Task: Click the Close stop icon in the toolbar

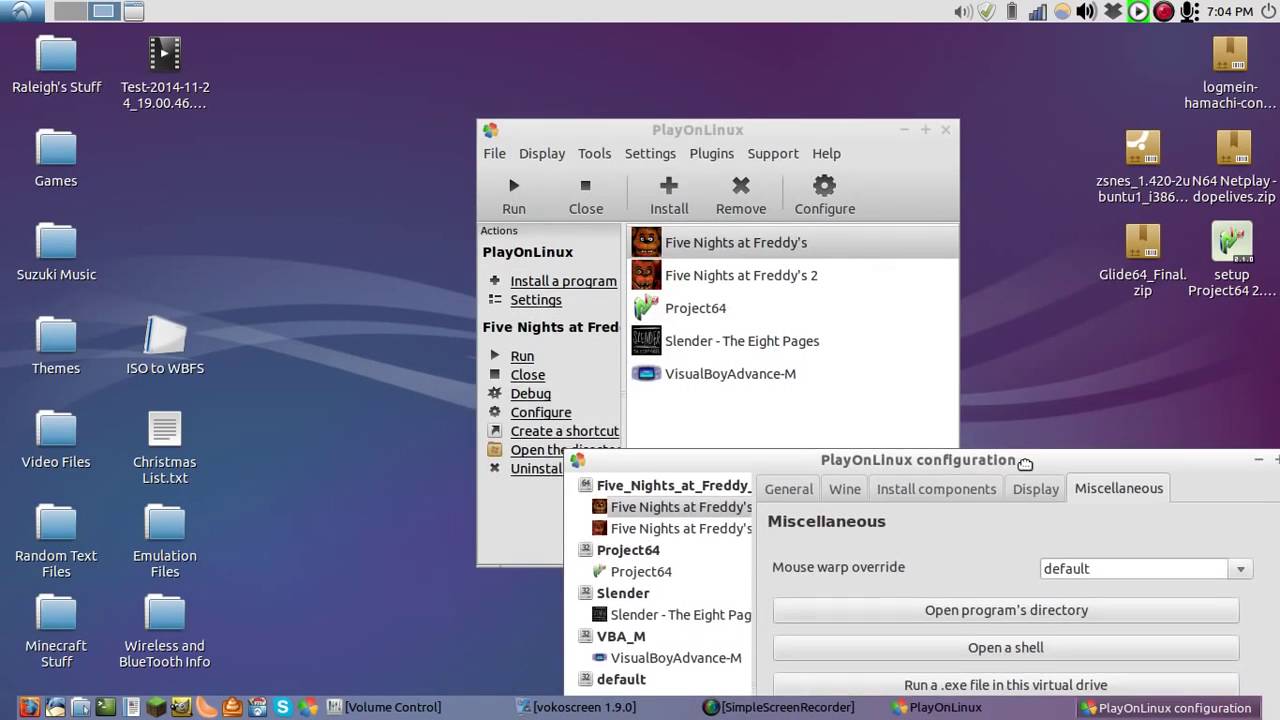Action: (586, 186)
